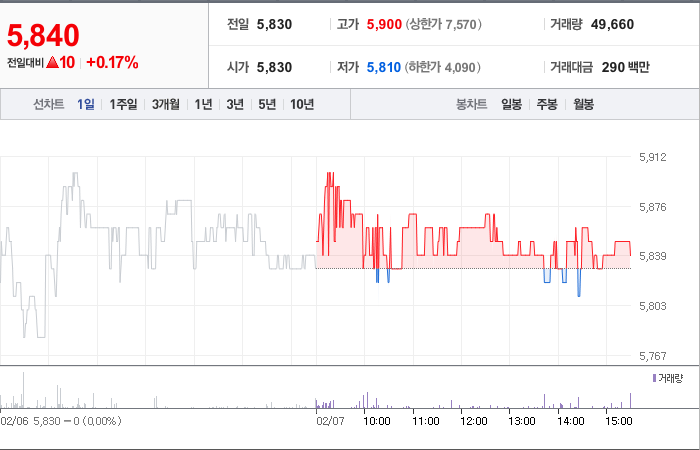Click the 상한가 7,570 text

(443, 24)
